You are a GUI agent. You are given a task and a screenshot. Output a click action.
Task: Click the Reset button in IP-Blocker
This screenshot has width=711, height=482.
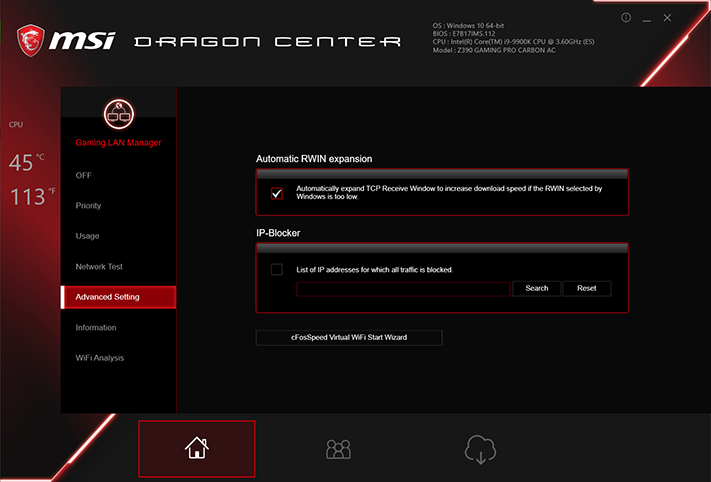click(587, 288)
